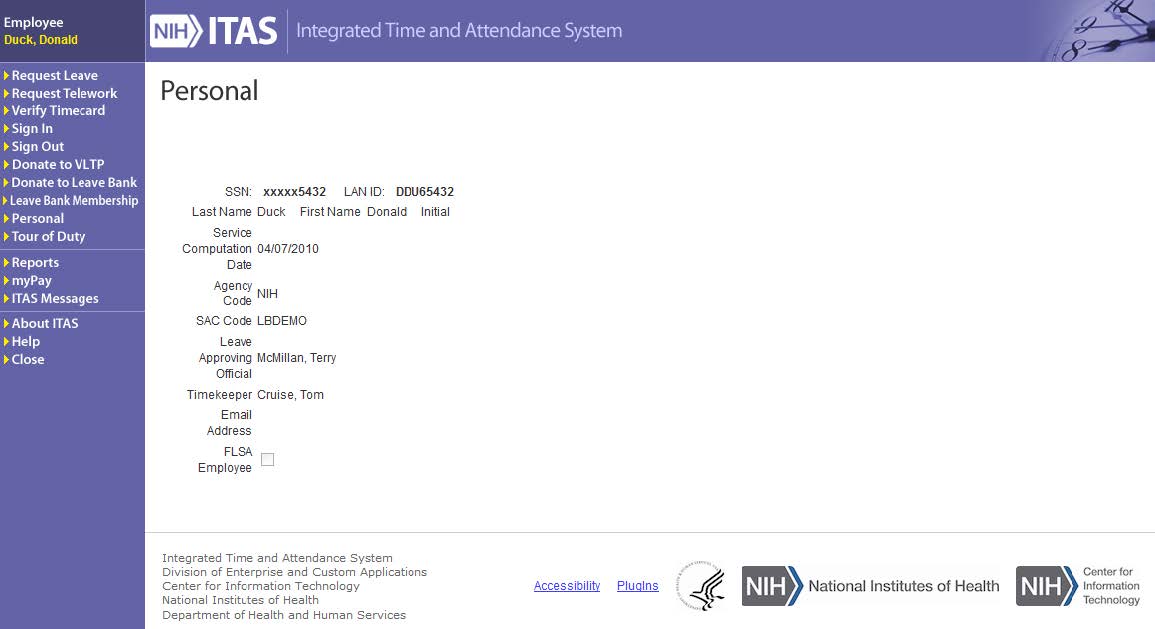1155x629 pixels.
Task: Open Donate to Leave Bank
Action: click(x=74, y=183)
